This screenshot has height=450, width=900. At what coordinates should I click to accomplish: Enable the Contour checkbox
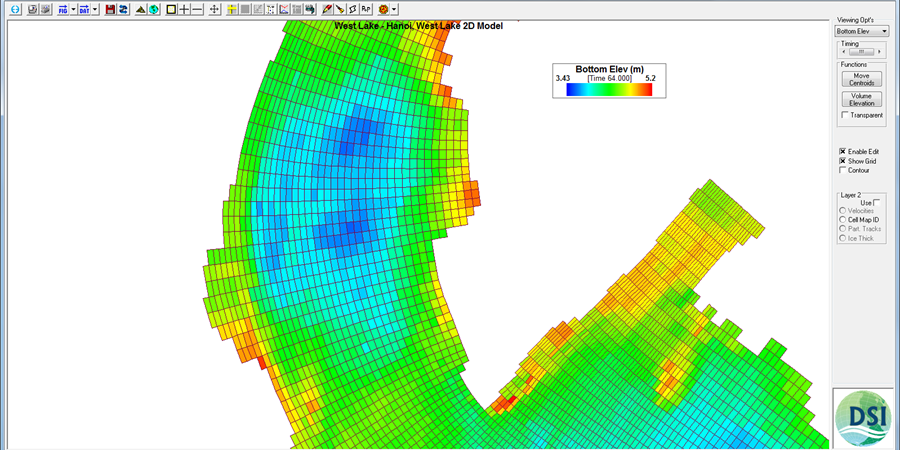[x=843, y=170]
